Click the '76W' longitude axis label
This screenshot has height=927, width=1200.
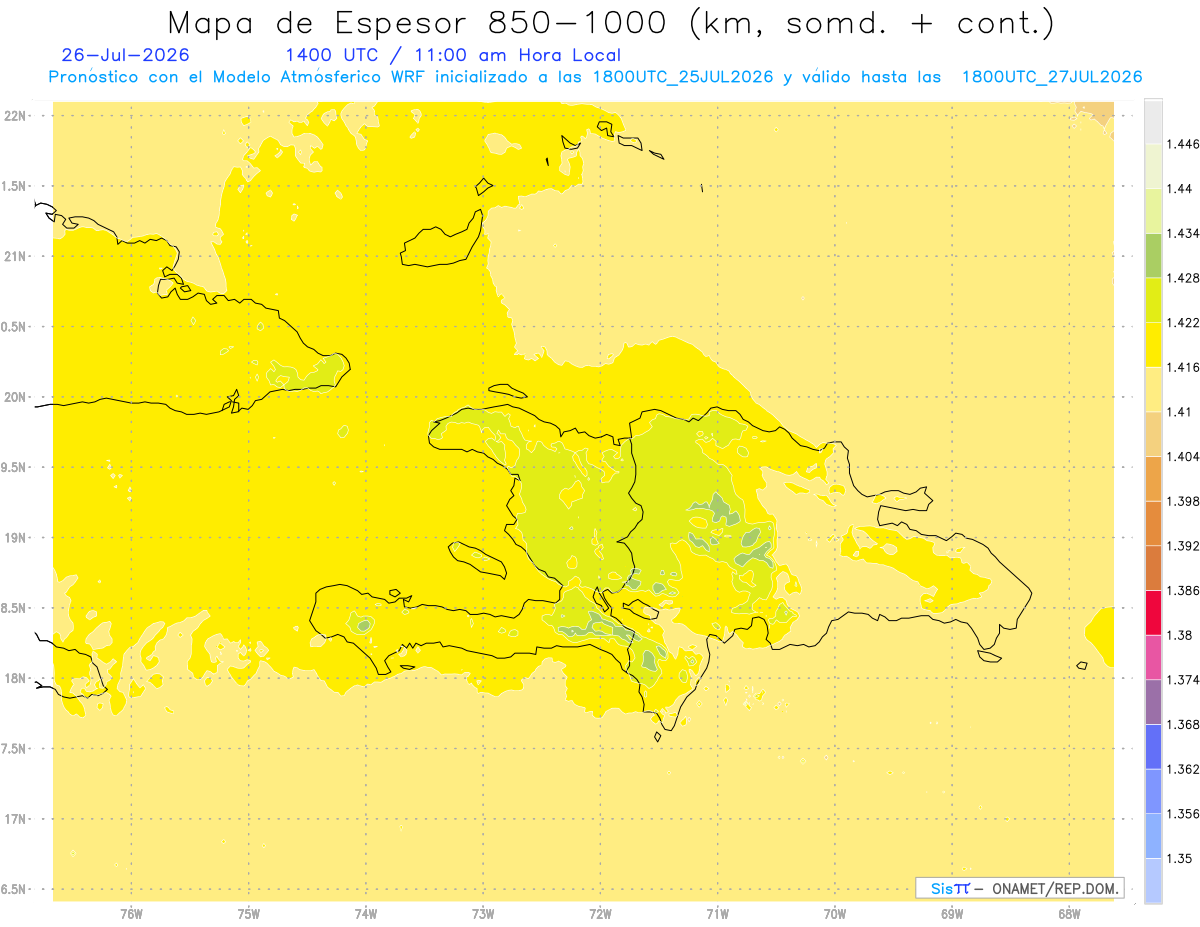(x=131, y=914)
